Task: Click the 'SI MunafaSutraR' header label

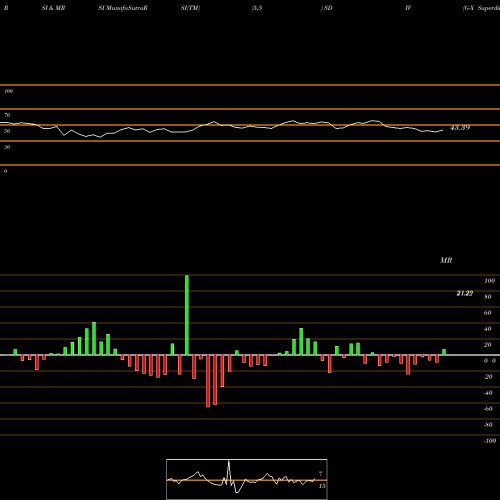Action: coord(123,8)
